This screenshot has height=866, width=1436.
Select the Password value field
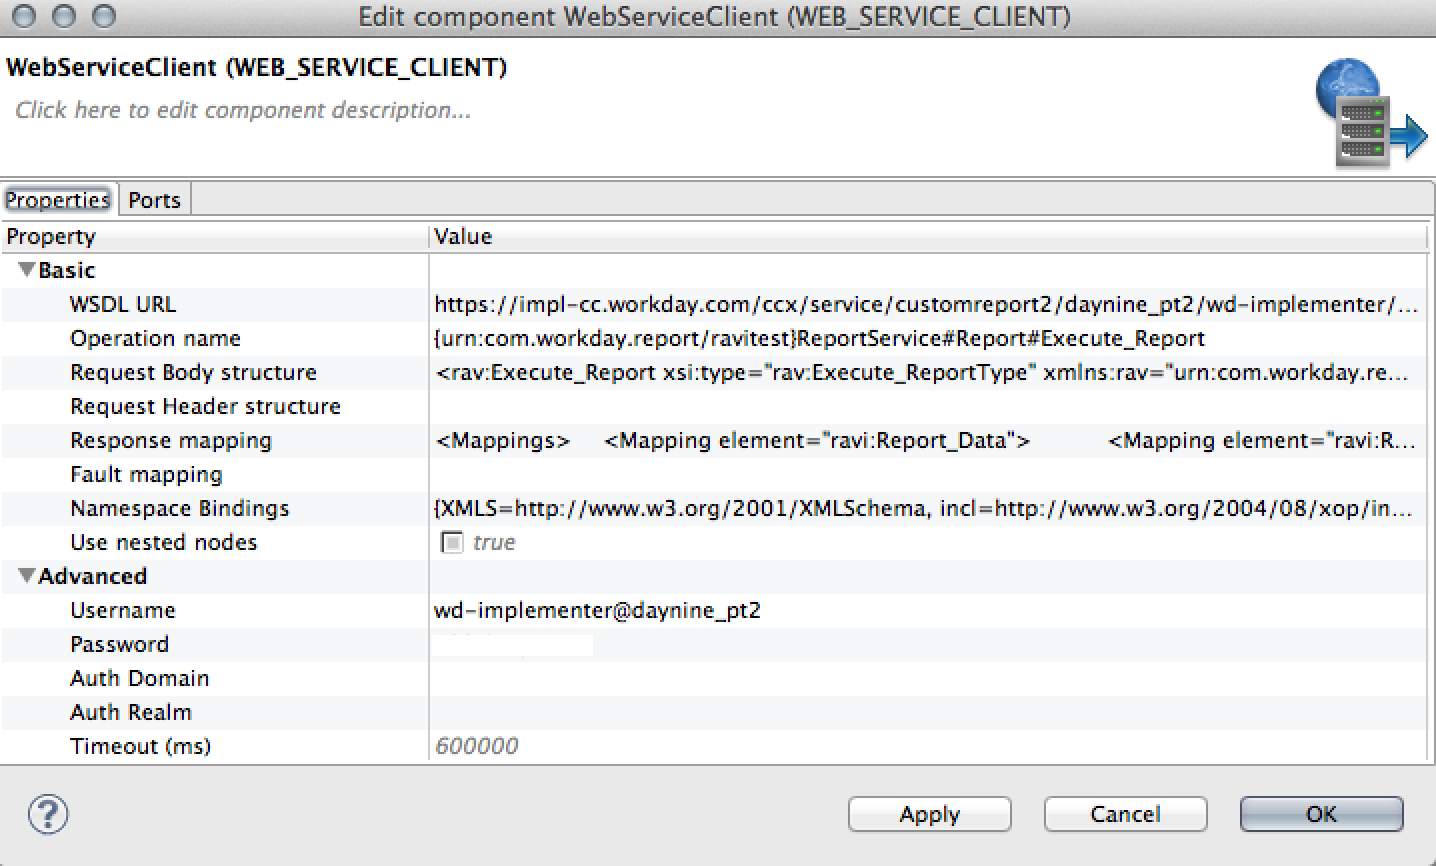tap(928, 644)
